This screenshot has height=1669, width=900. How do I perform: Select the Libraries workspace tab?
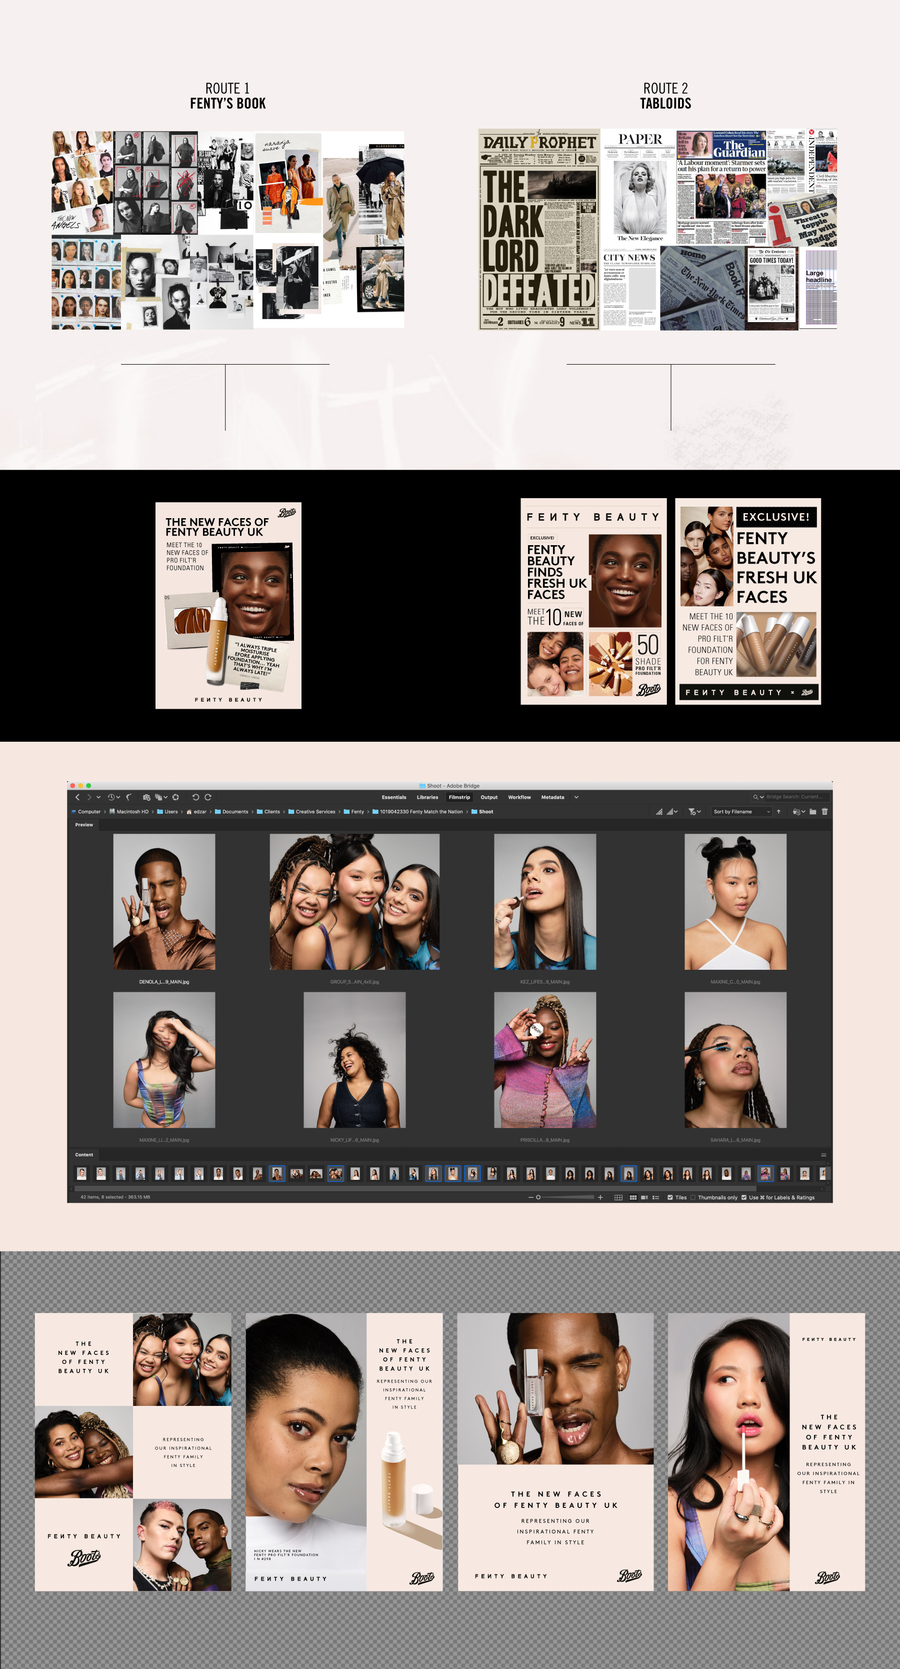[x=428, y=797]
